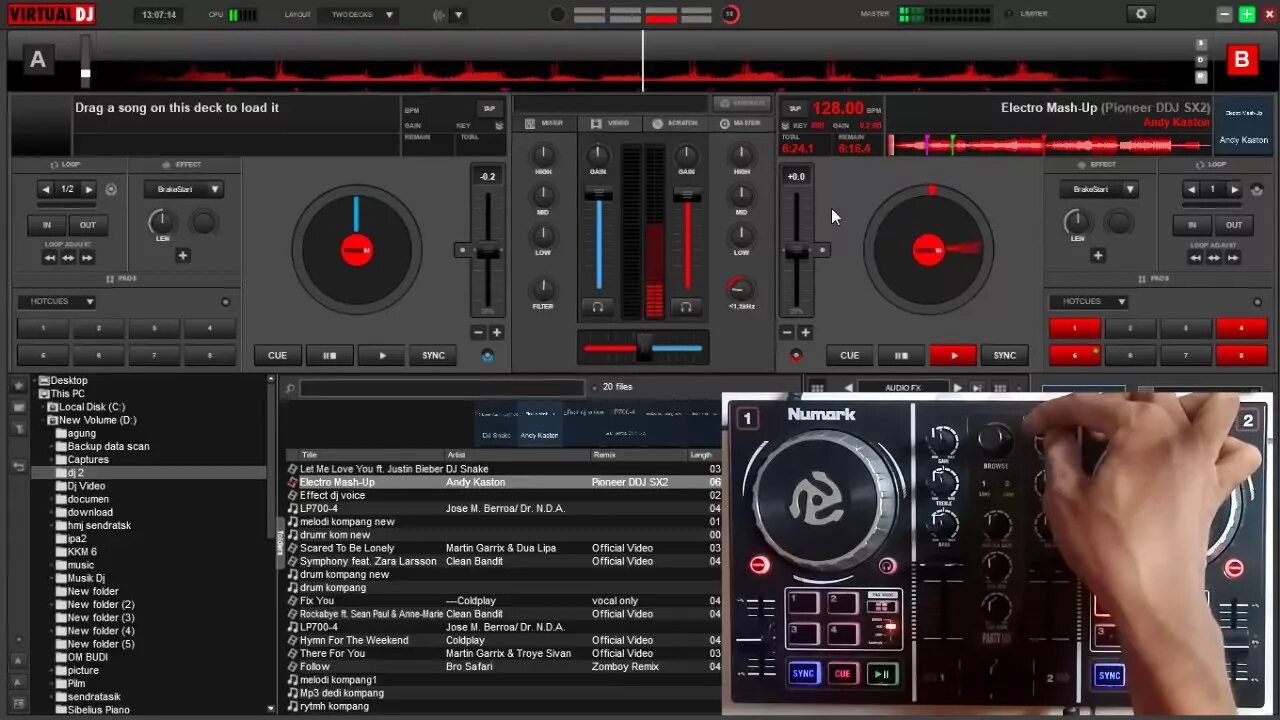Click the pause-stop button on right deck
This screenshot has width=1280, height=720.
(x=901, y=355)
